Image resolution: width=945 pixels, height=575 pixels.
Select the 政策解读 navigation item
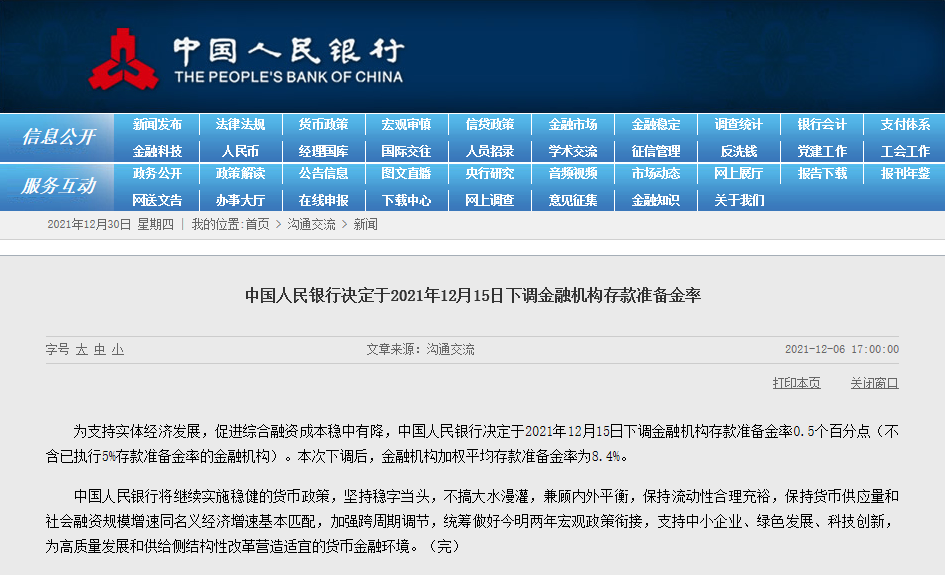[x=240, y=174]
